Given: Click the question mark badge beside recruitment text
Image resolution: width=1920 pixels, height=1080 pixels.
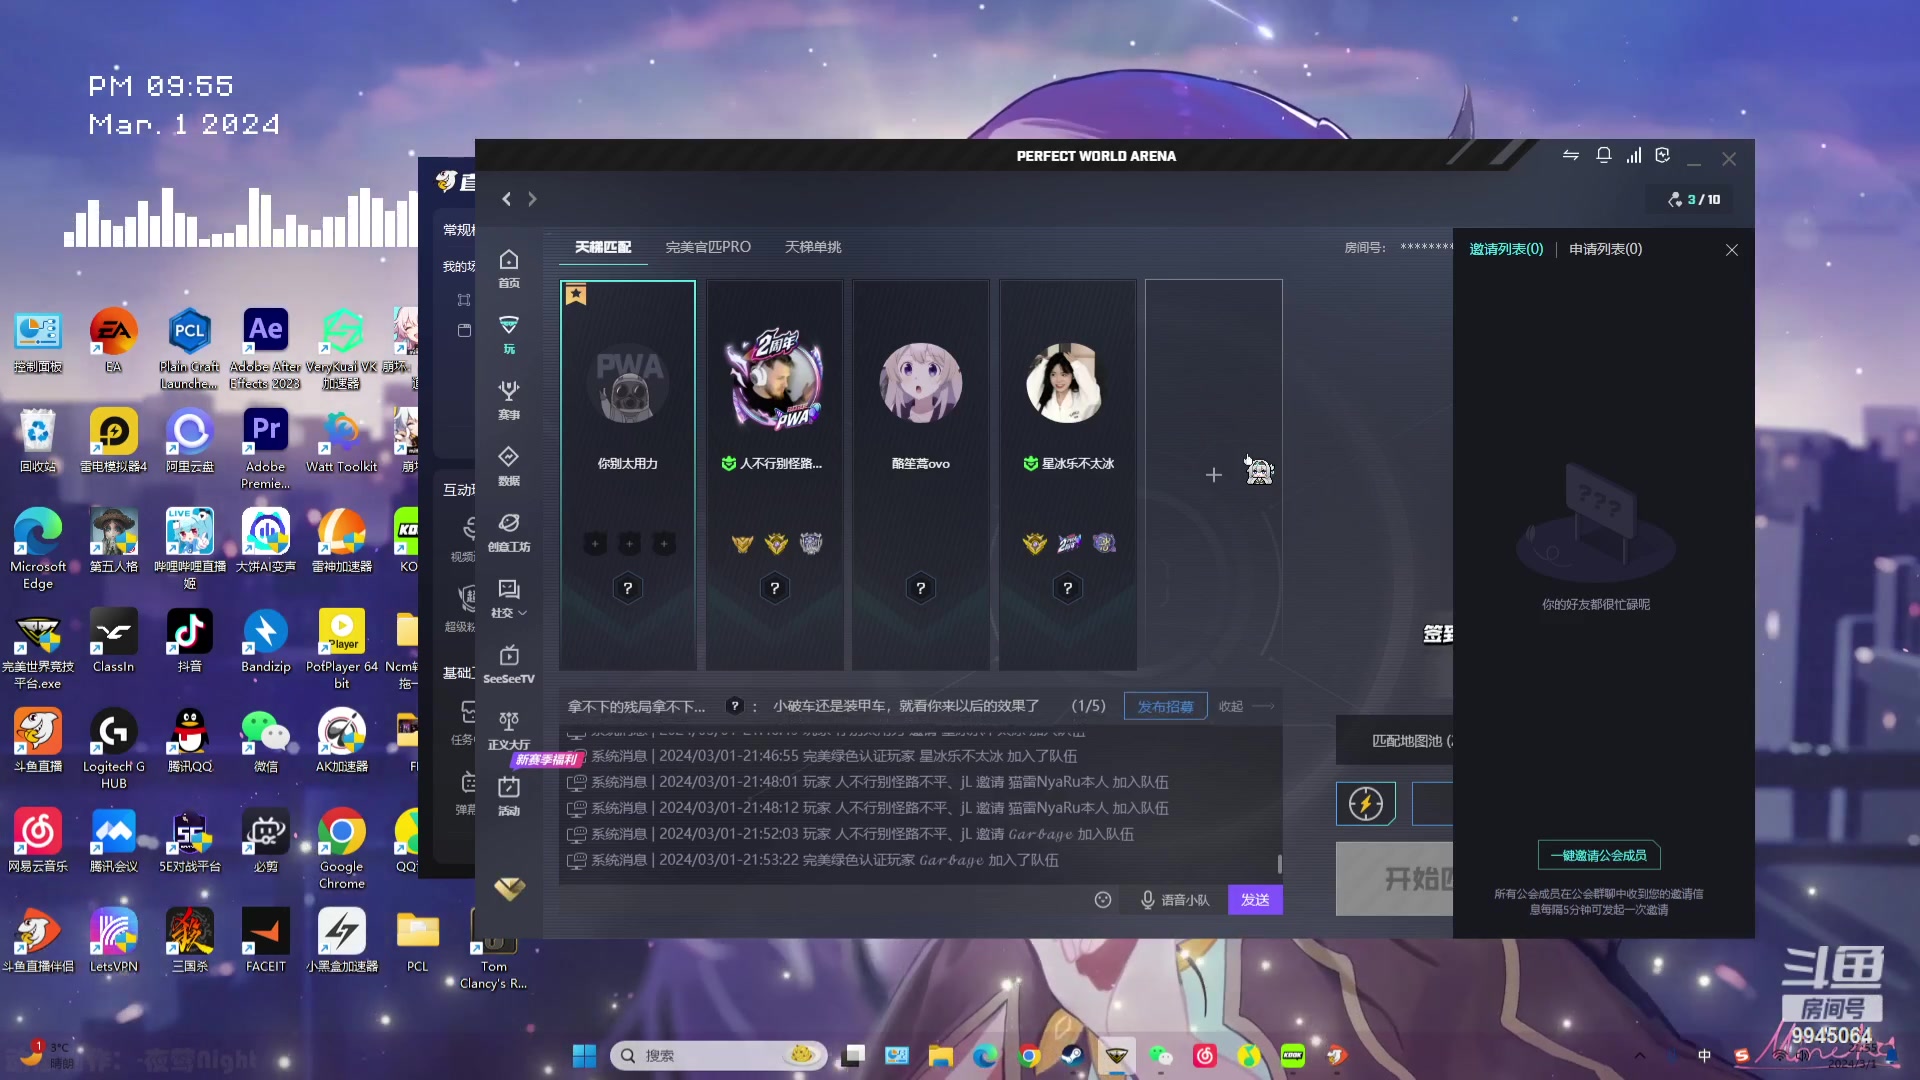Looking at the screenshot, I should tap(735, 706).
